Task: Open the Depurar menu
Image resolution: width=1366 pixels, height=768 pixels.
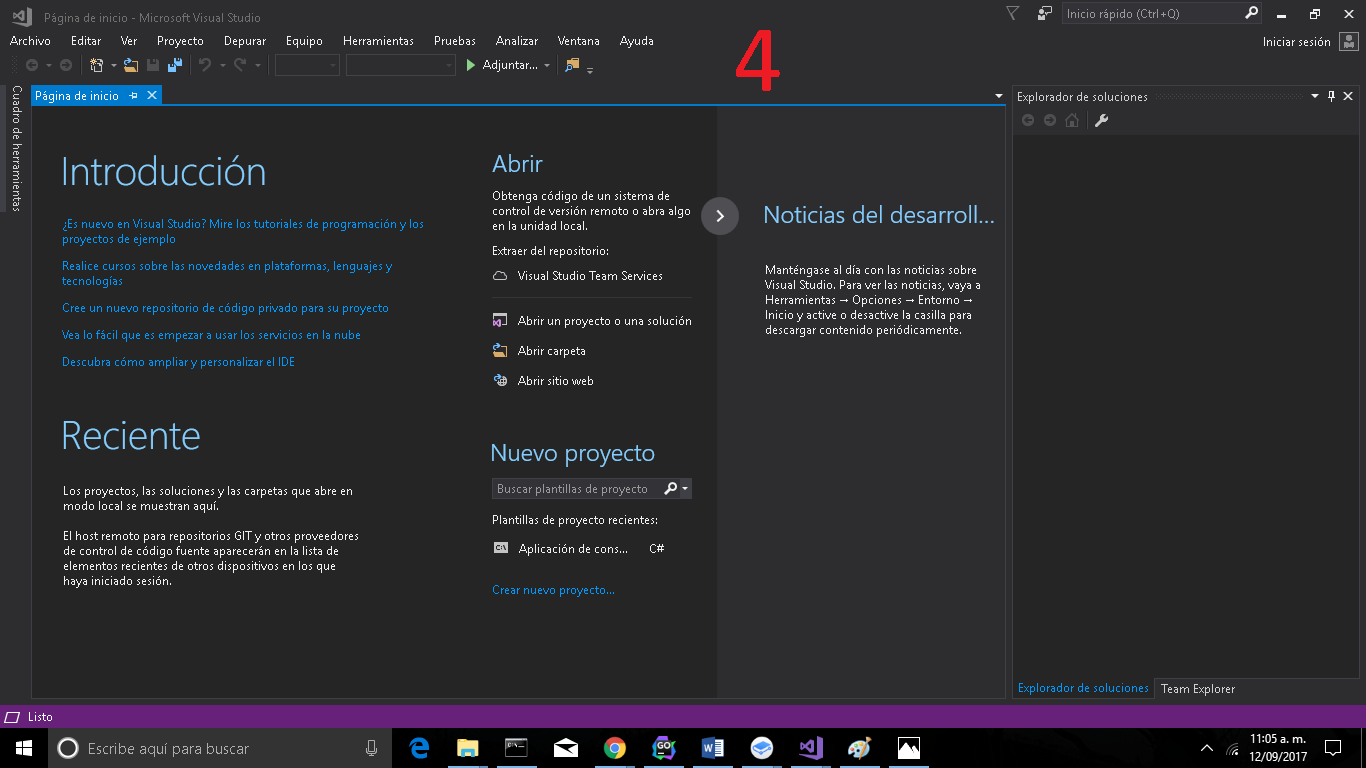Action: pos(245,41)
